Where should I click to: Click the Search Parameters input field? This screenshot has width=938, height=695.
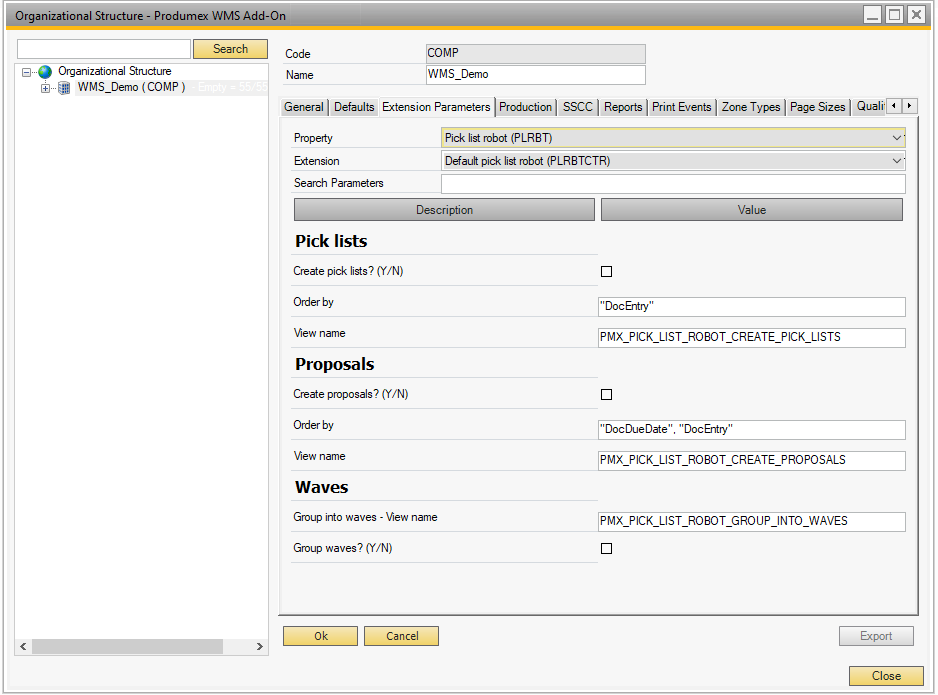tap(672, 184)
